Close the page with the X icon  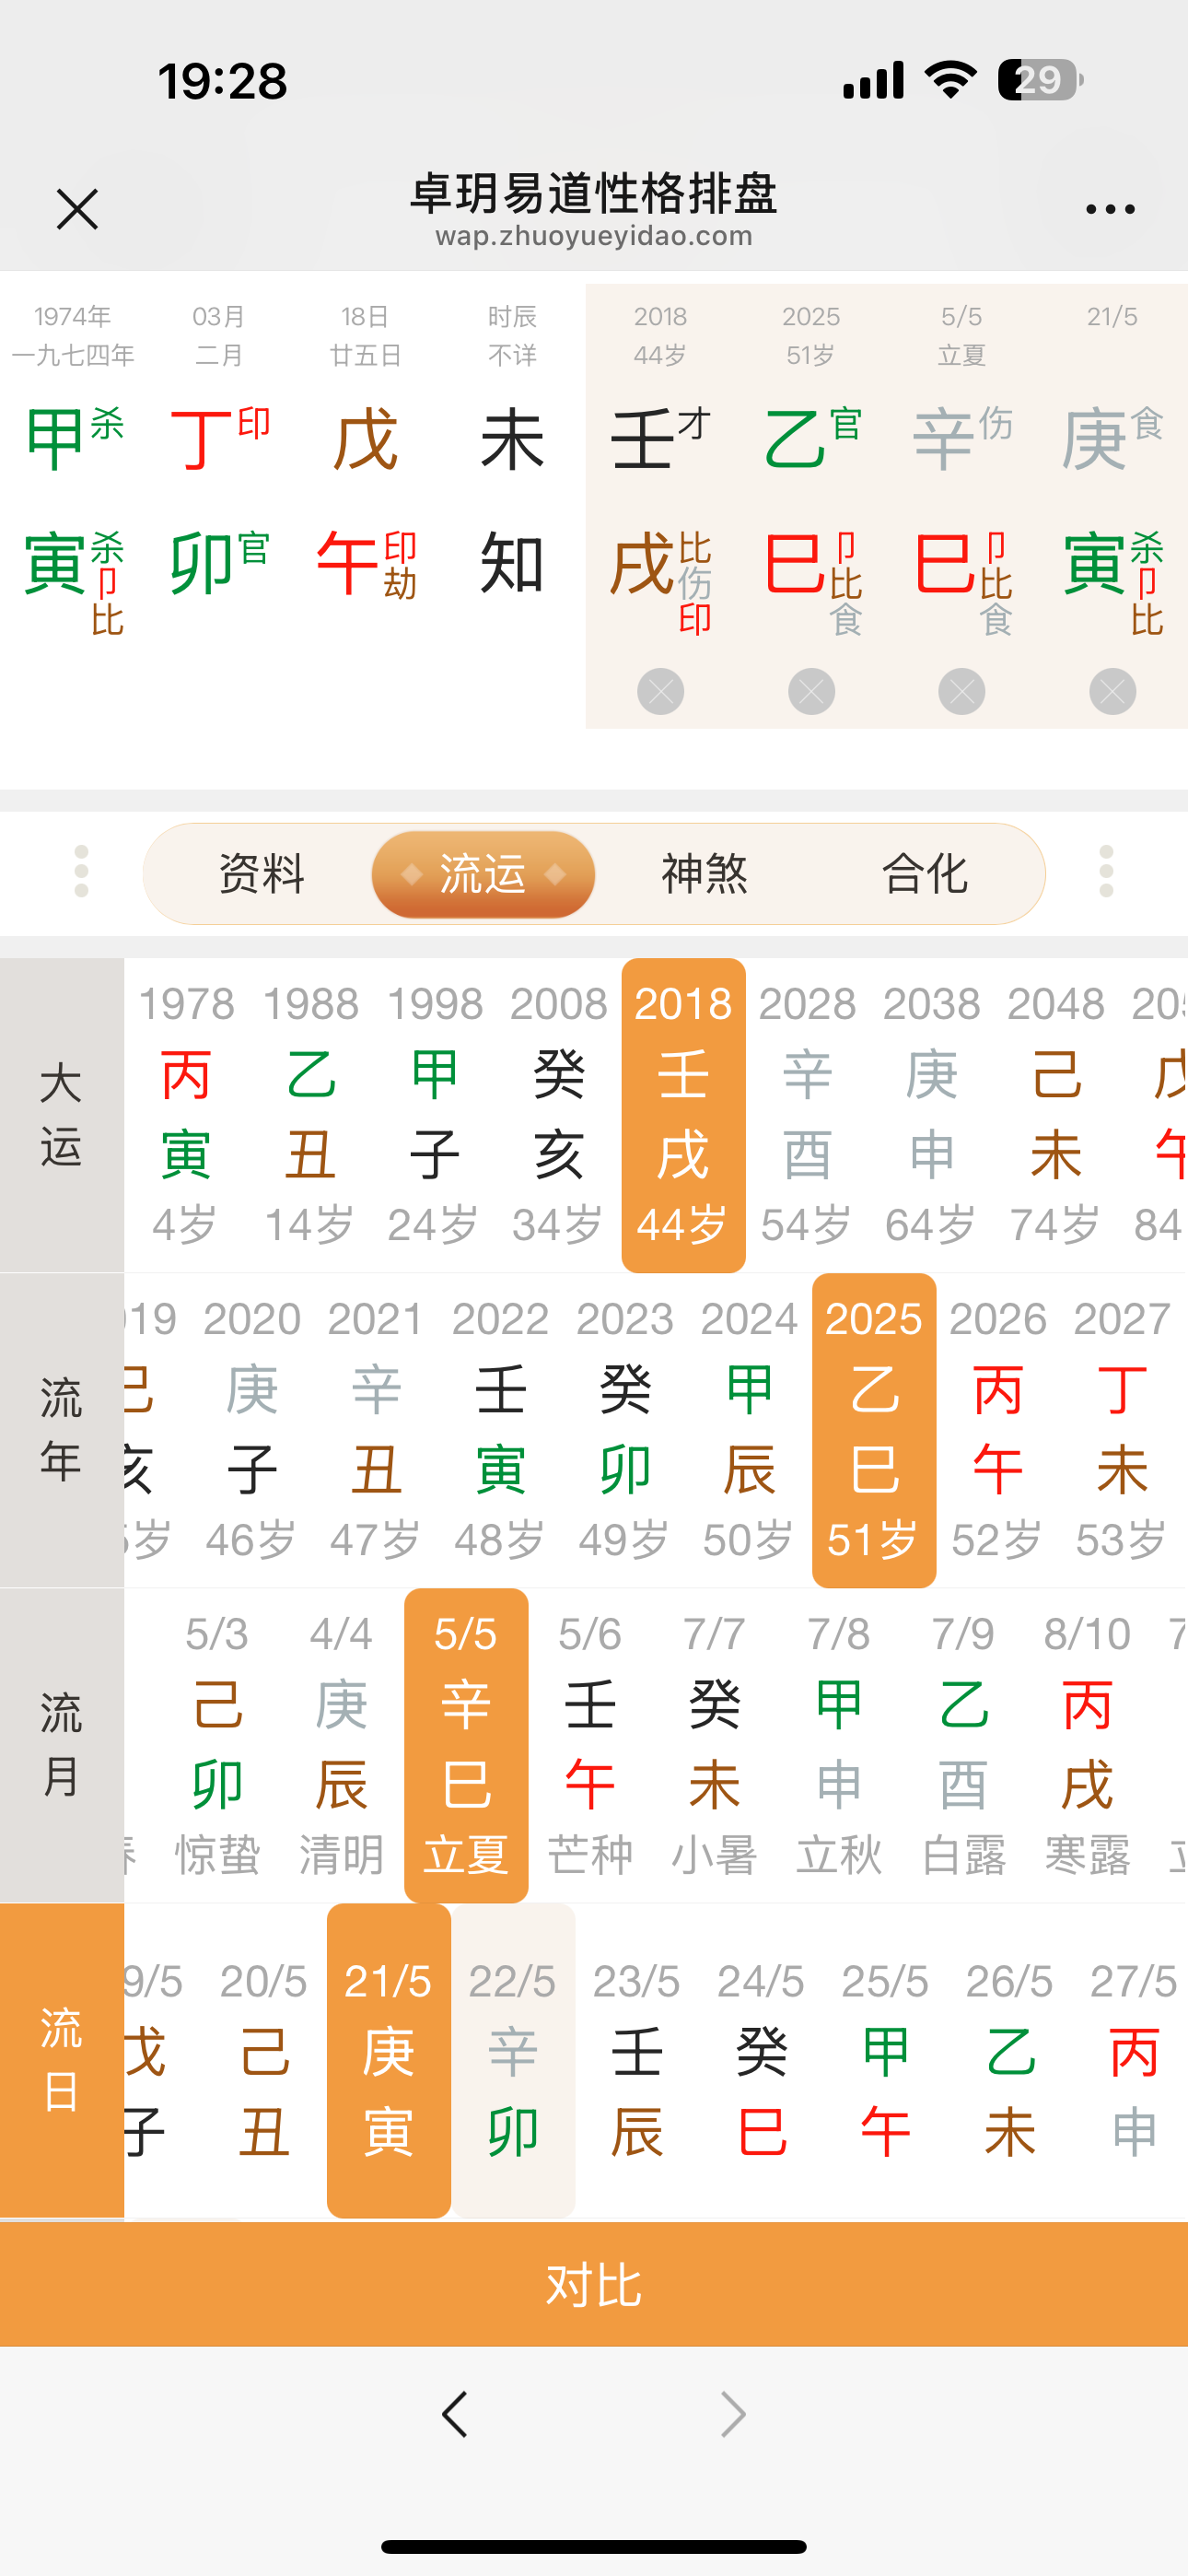click(x=77, y=209)
